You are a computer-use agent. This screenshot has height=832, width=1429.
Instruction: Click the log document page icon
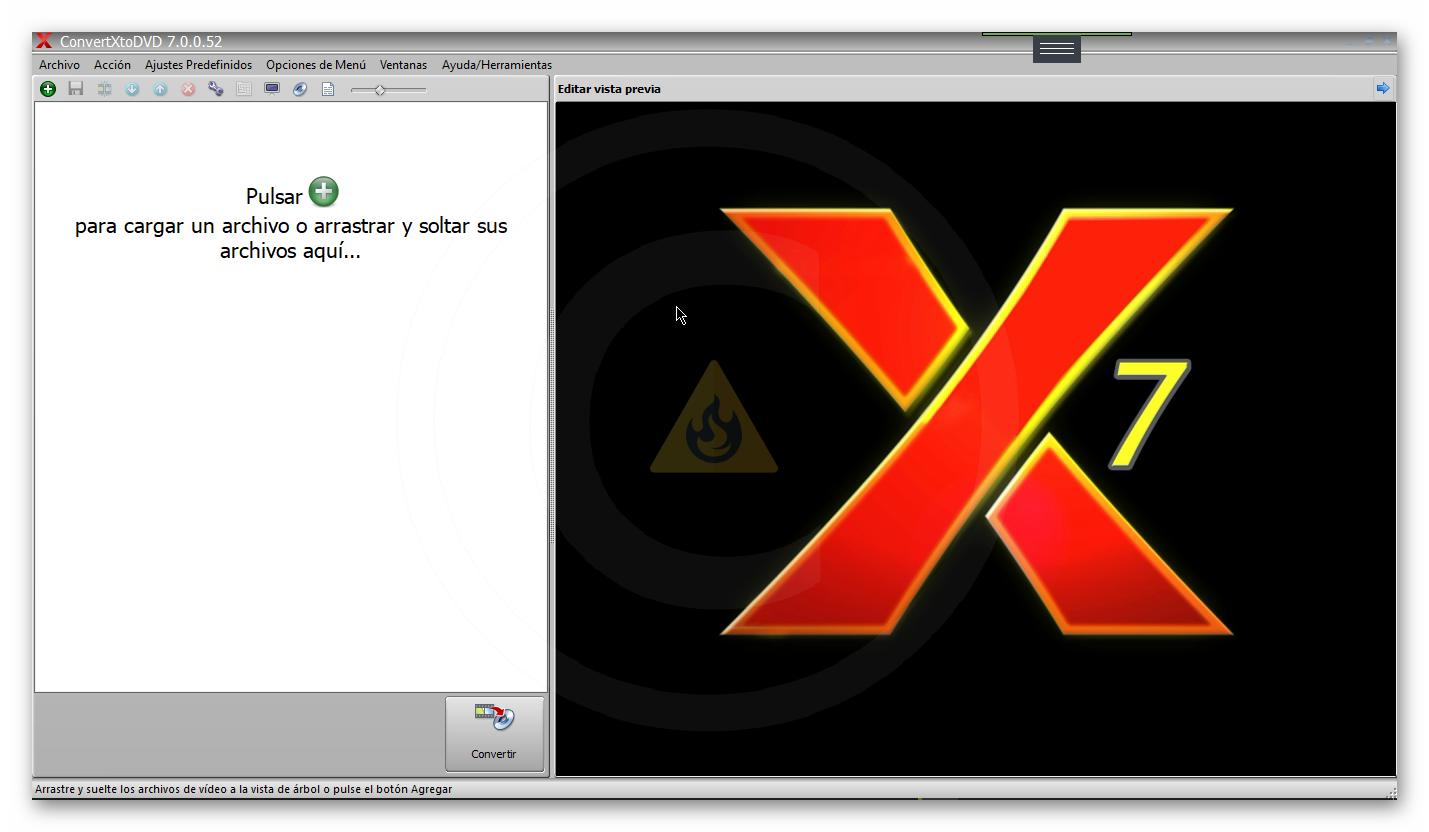tap(328, 89)
